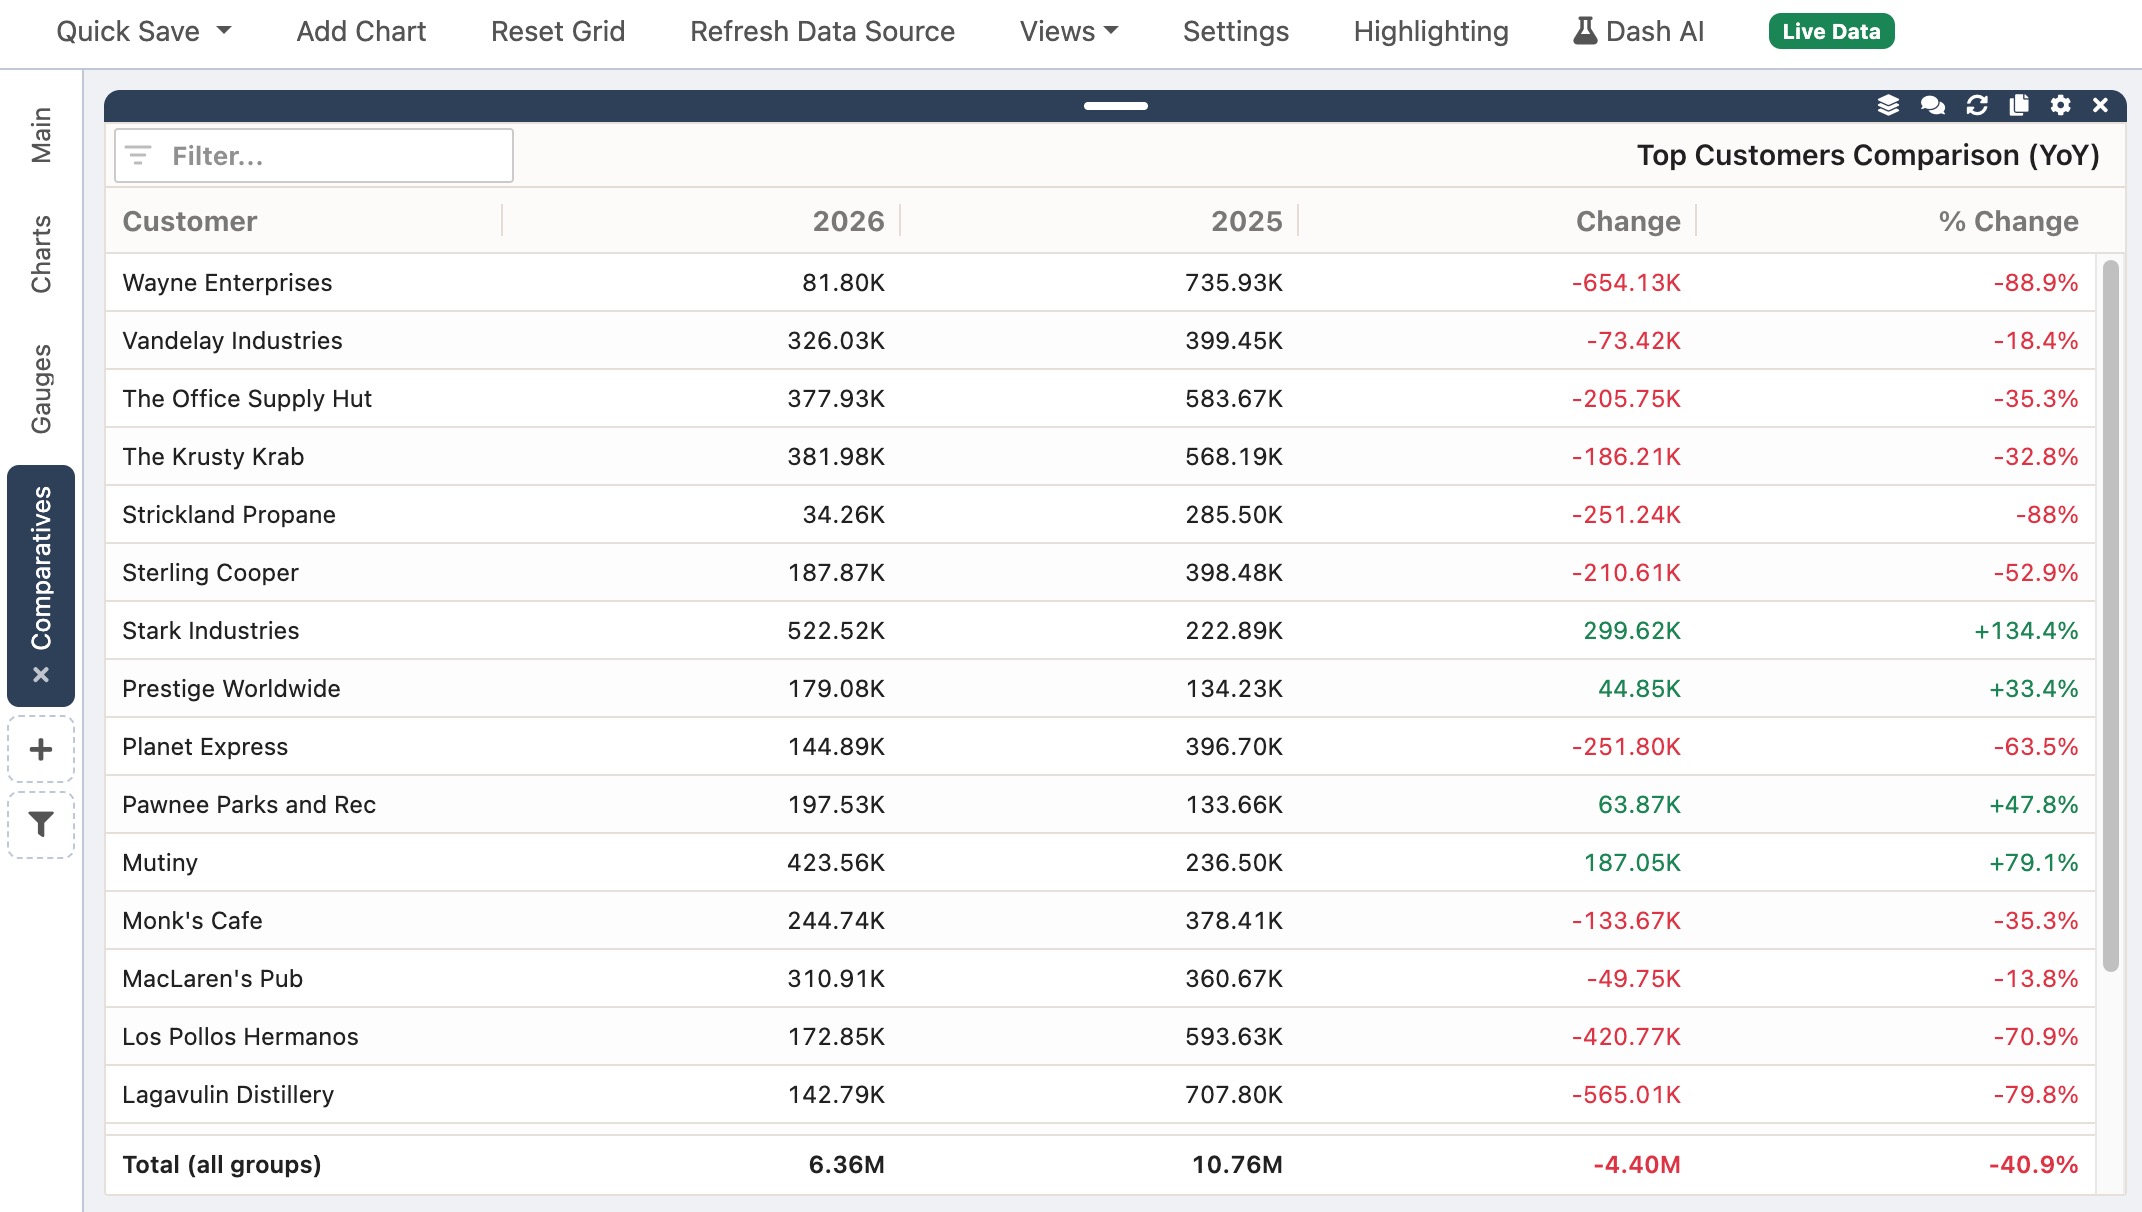The width and height of the screenshot is (2142, 1212).
Task: Switch to the Charts tab
Action: coord(41,254)
